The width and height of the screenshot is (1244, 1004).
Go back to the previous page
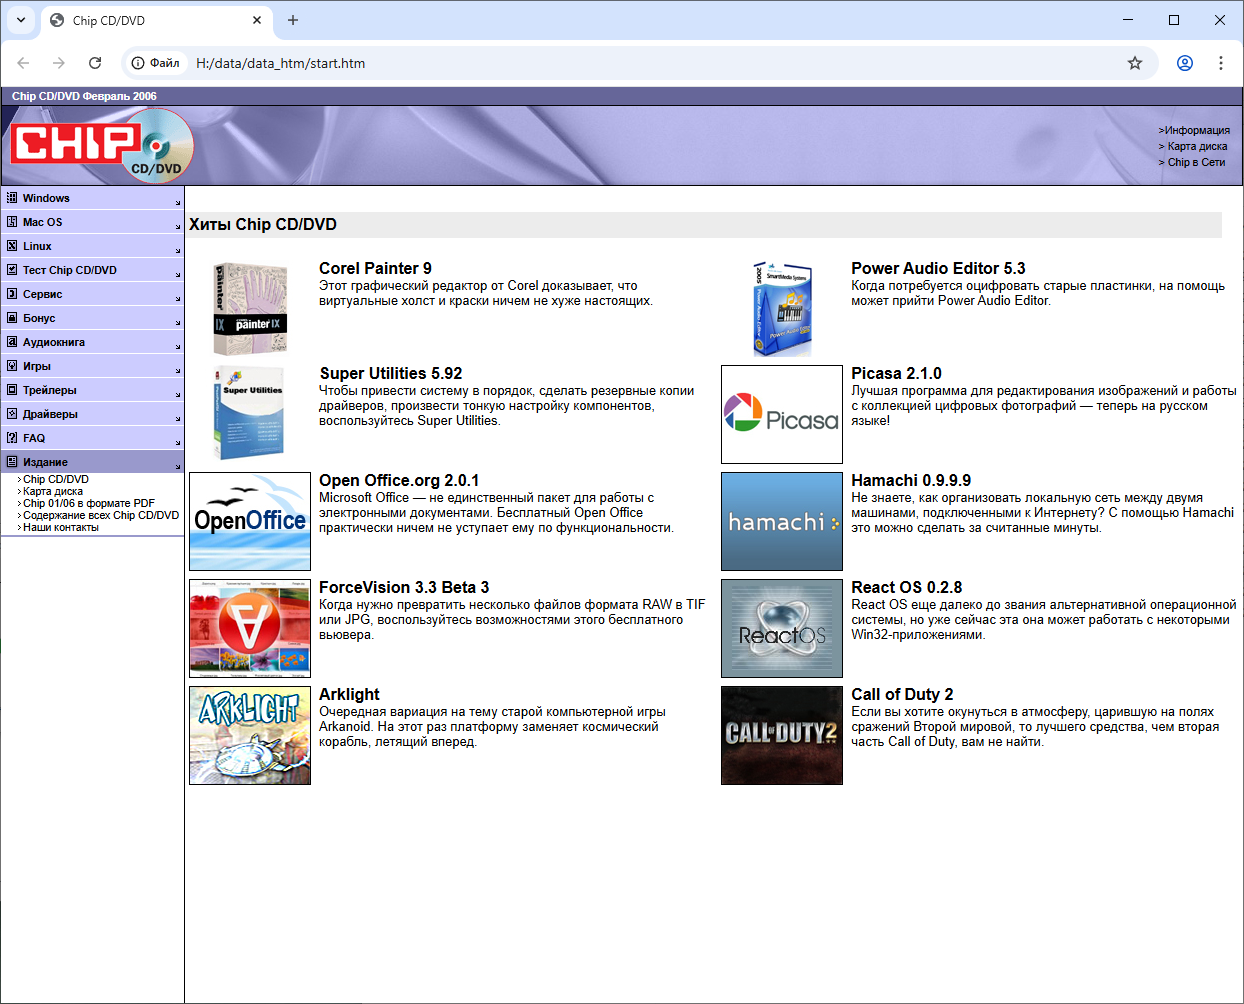[23, 63]
